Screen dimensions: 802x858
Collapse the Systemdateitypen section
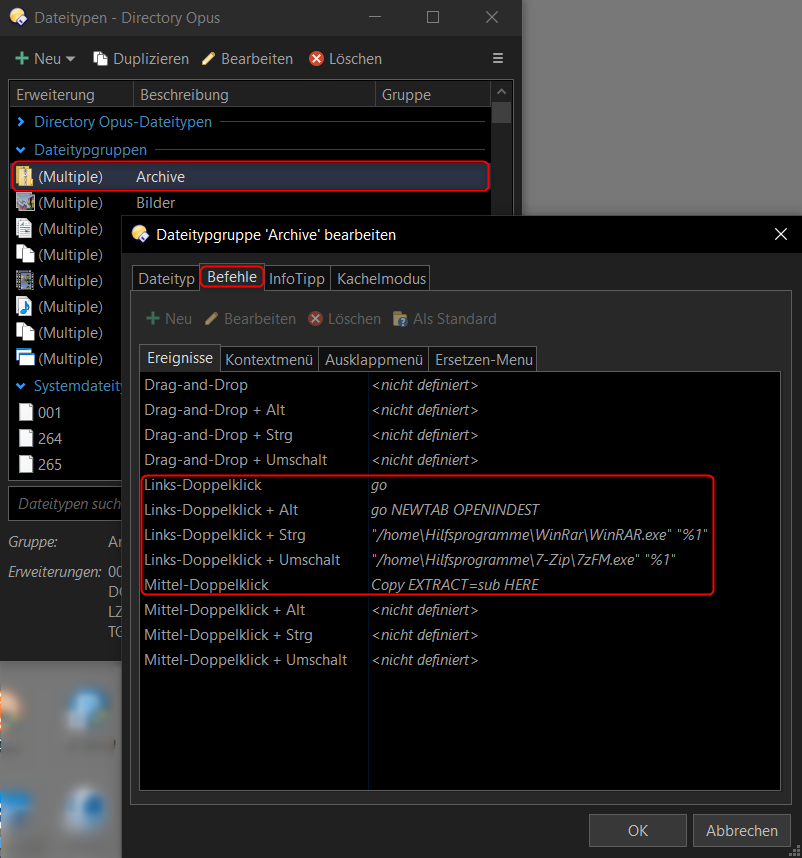tap(21, 386)
